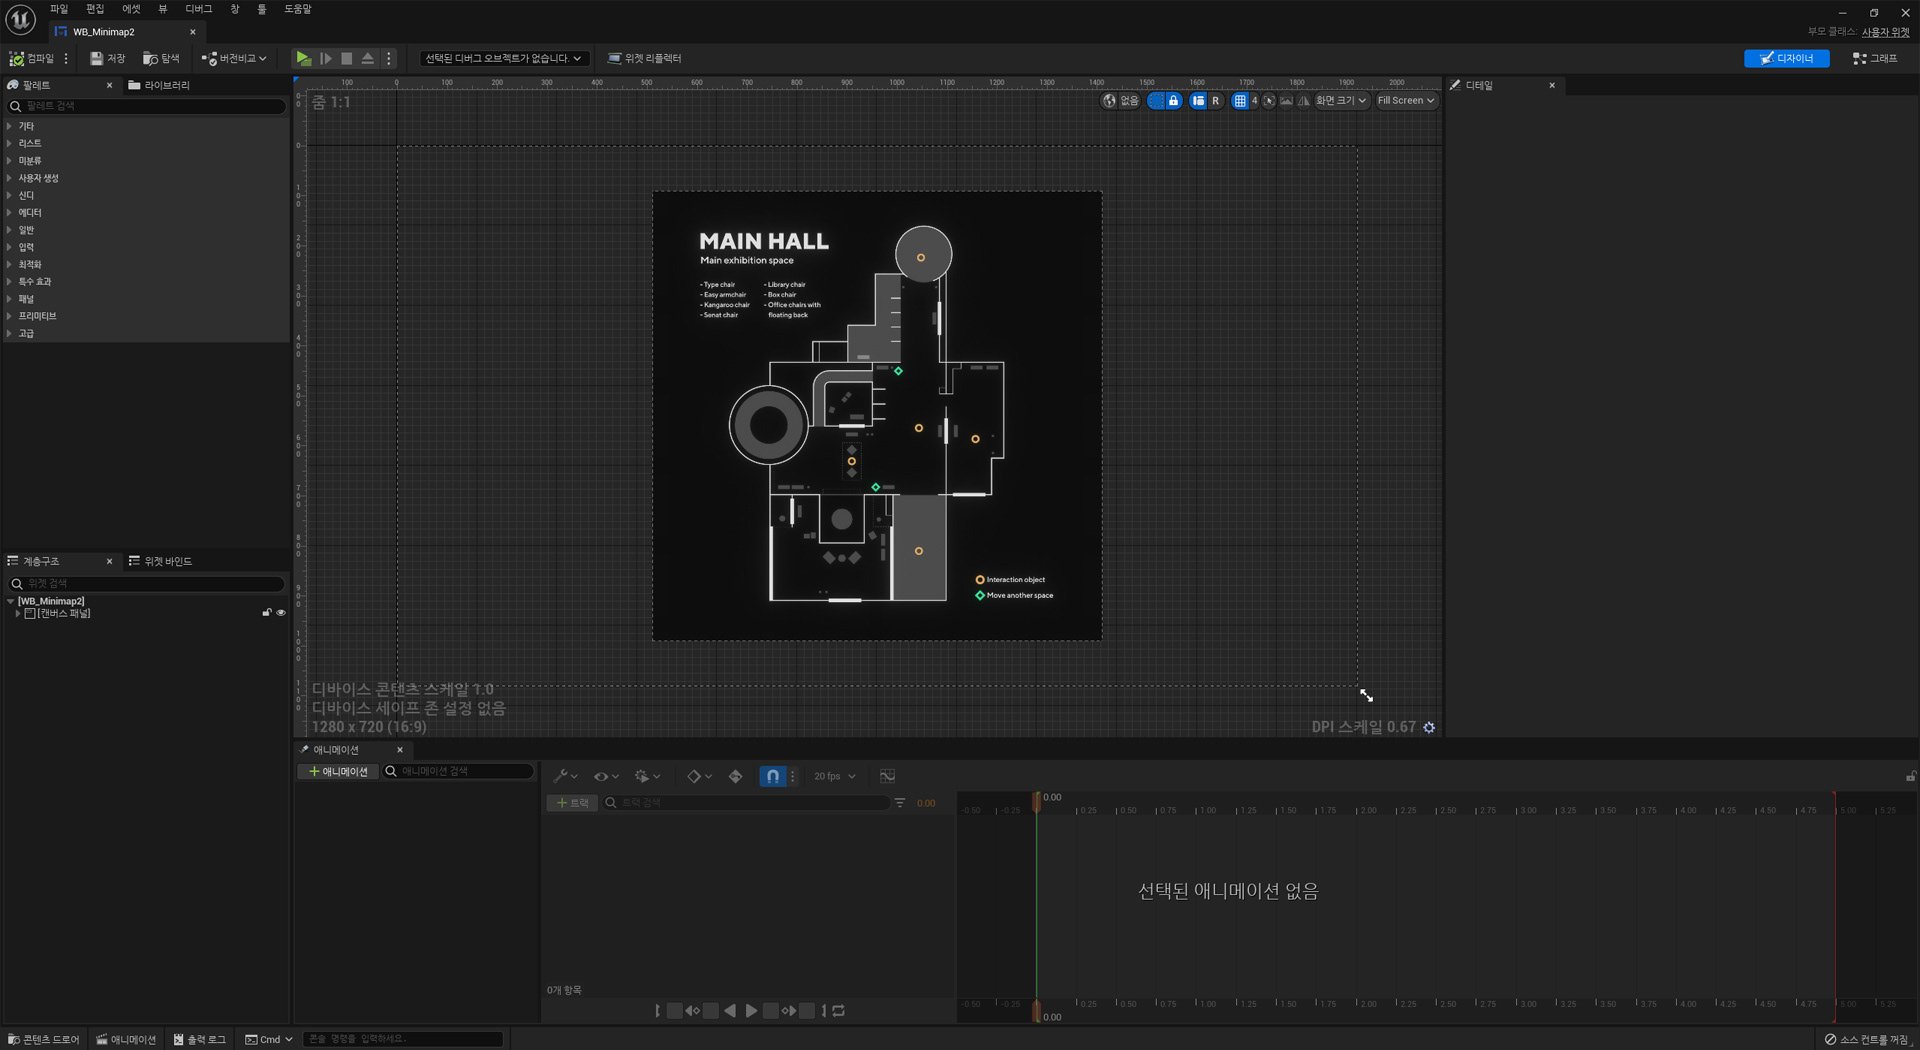This screenshot has height=1050, width=1920.
Task: Click the timeline playhead marker at 0.00
Action: [x=1036, y=800]
